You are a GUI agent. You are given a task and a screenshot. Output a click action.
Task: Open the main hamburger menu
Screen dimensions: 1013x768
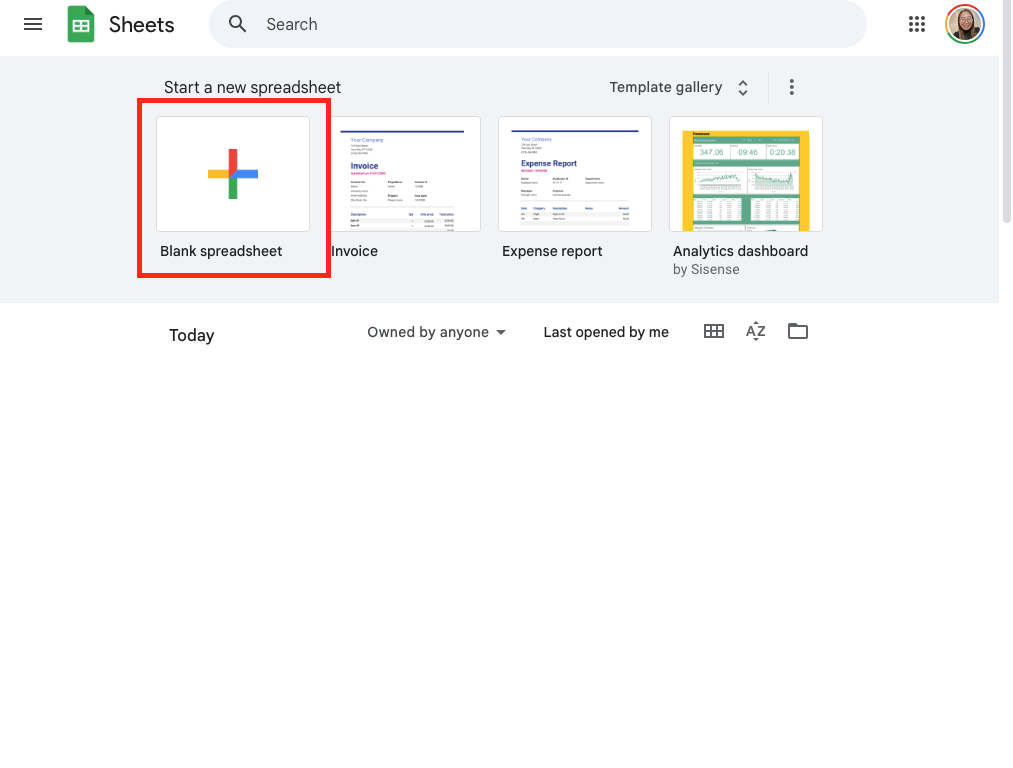(33, 25)
